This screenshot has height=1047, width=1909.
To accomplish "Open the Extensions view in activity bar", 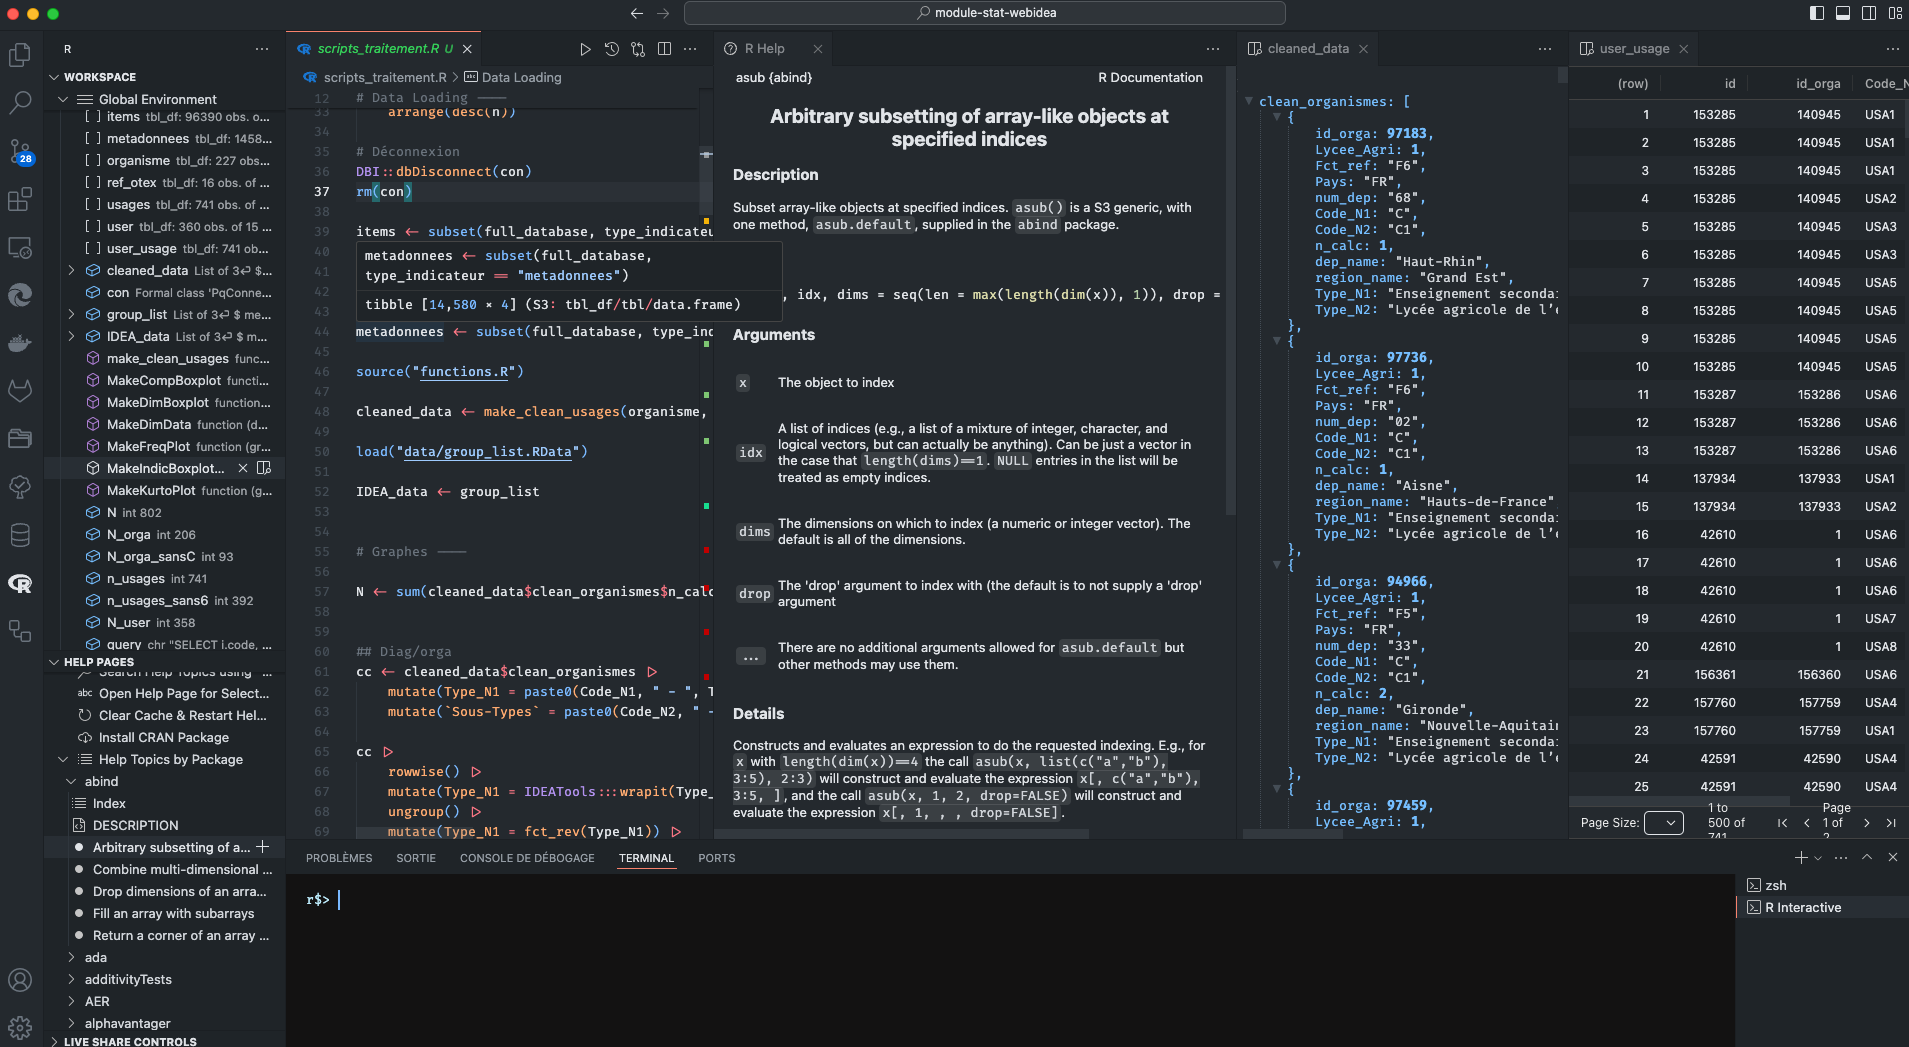I will [20, 200].
